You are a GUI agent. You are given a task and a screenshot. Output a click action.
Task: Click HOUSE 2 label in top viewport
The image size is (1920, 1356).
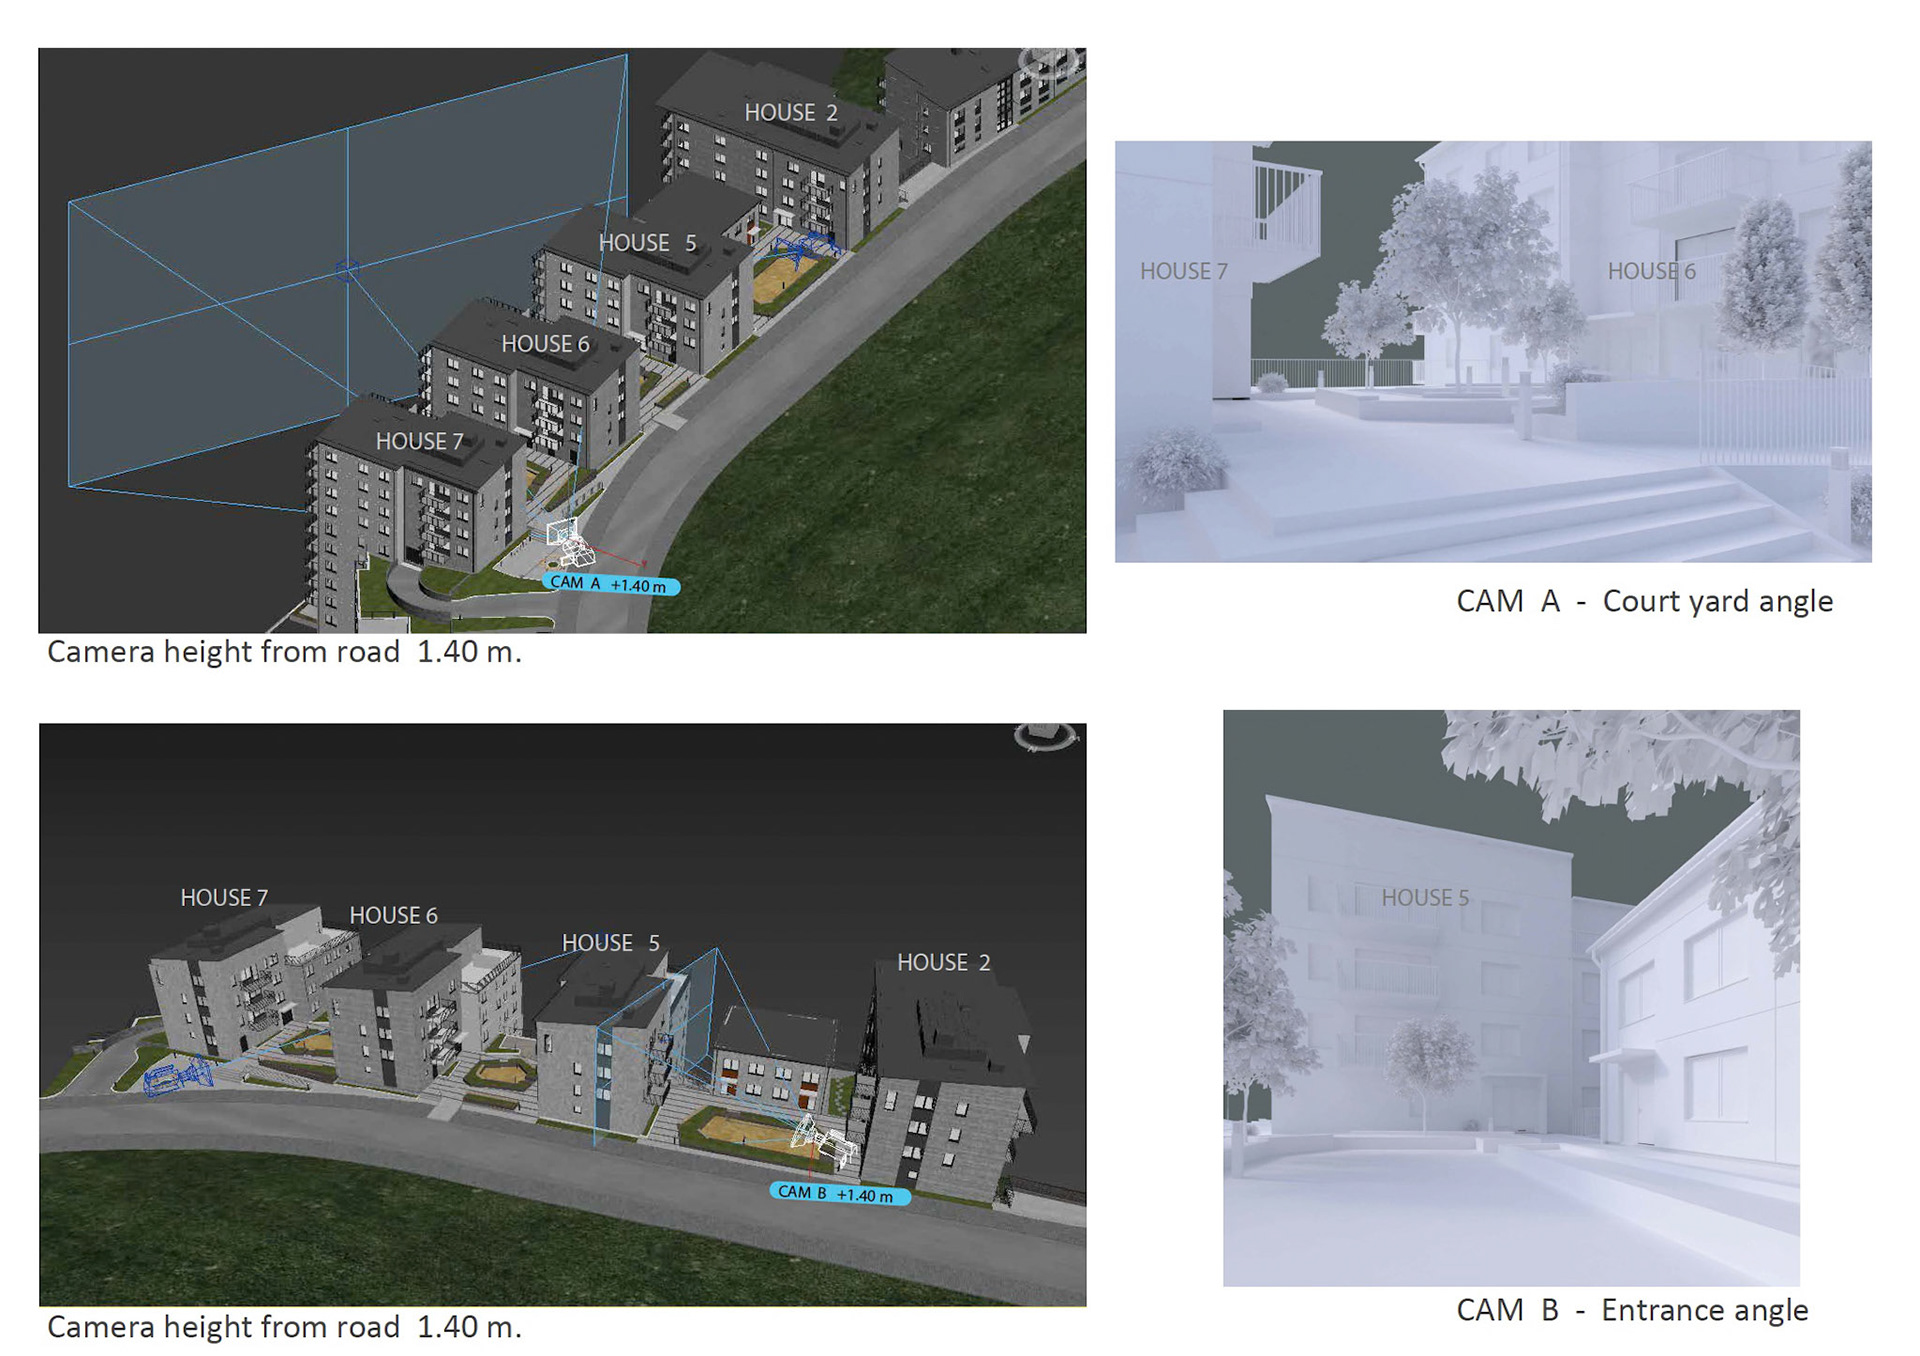point(791,113)
